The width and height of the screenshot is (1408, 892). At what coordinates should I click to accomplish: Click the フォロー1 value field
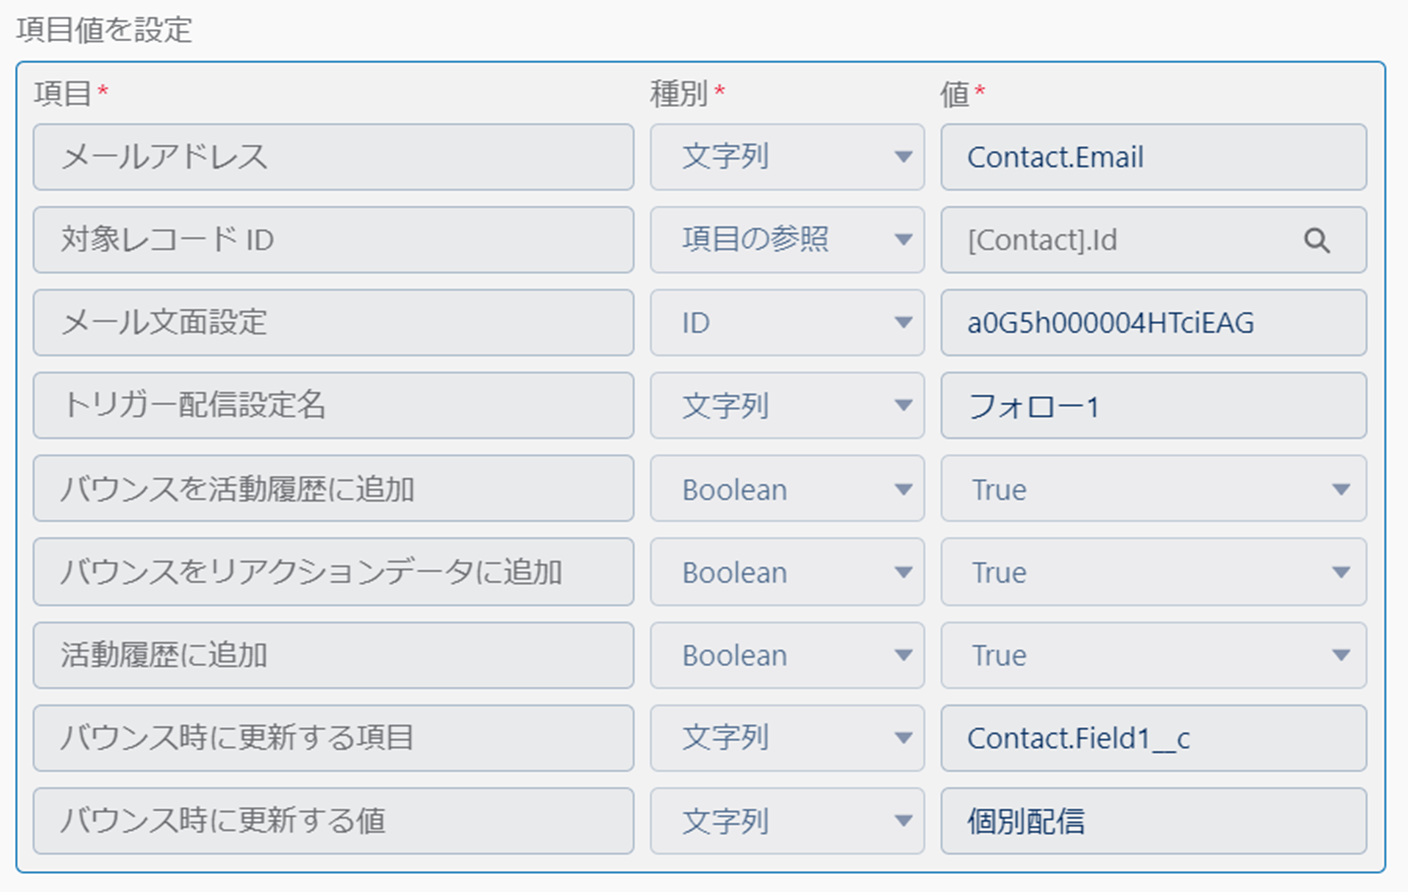[x=1153, y=406]
